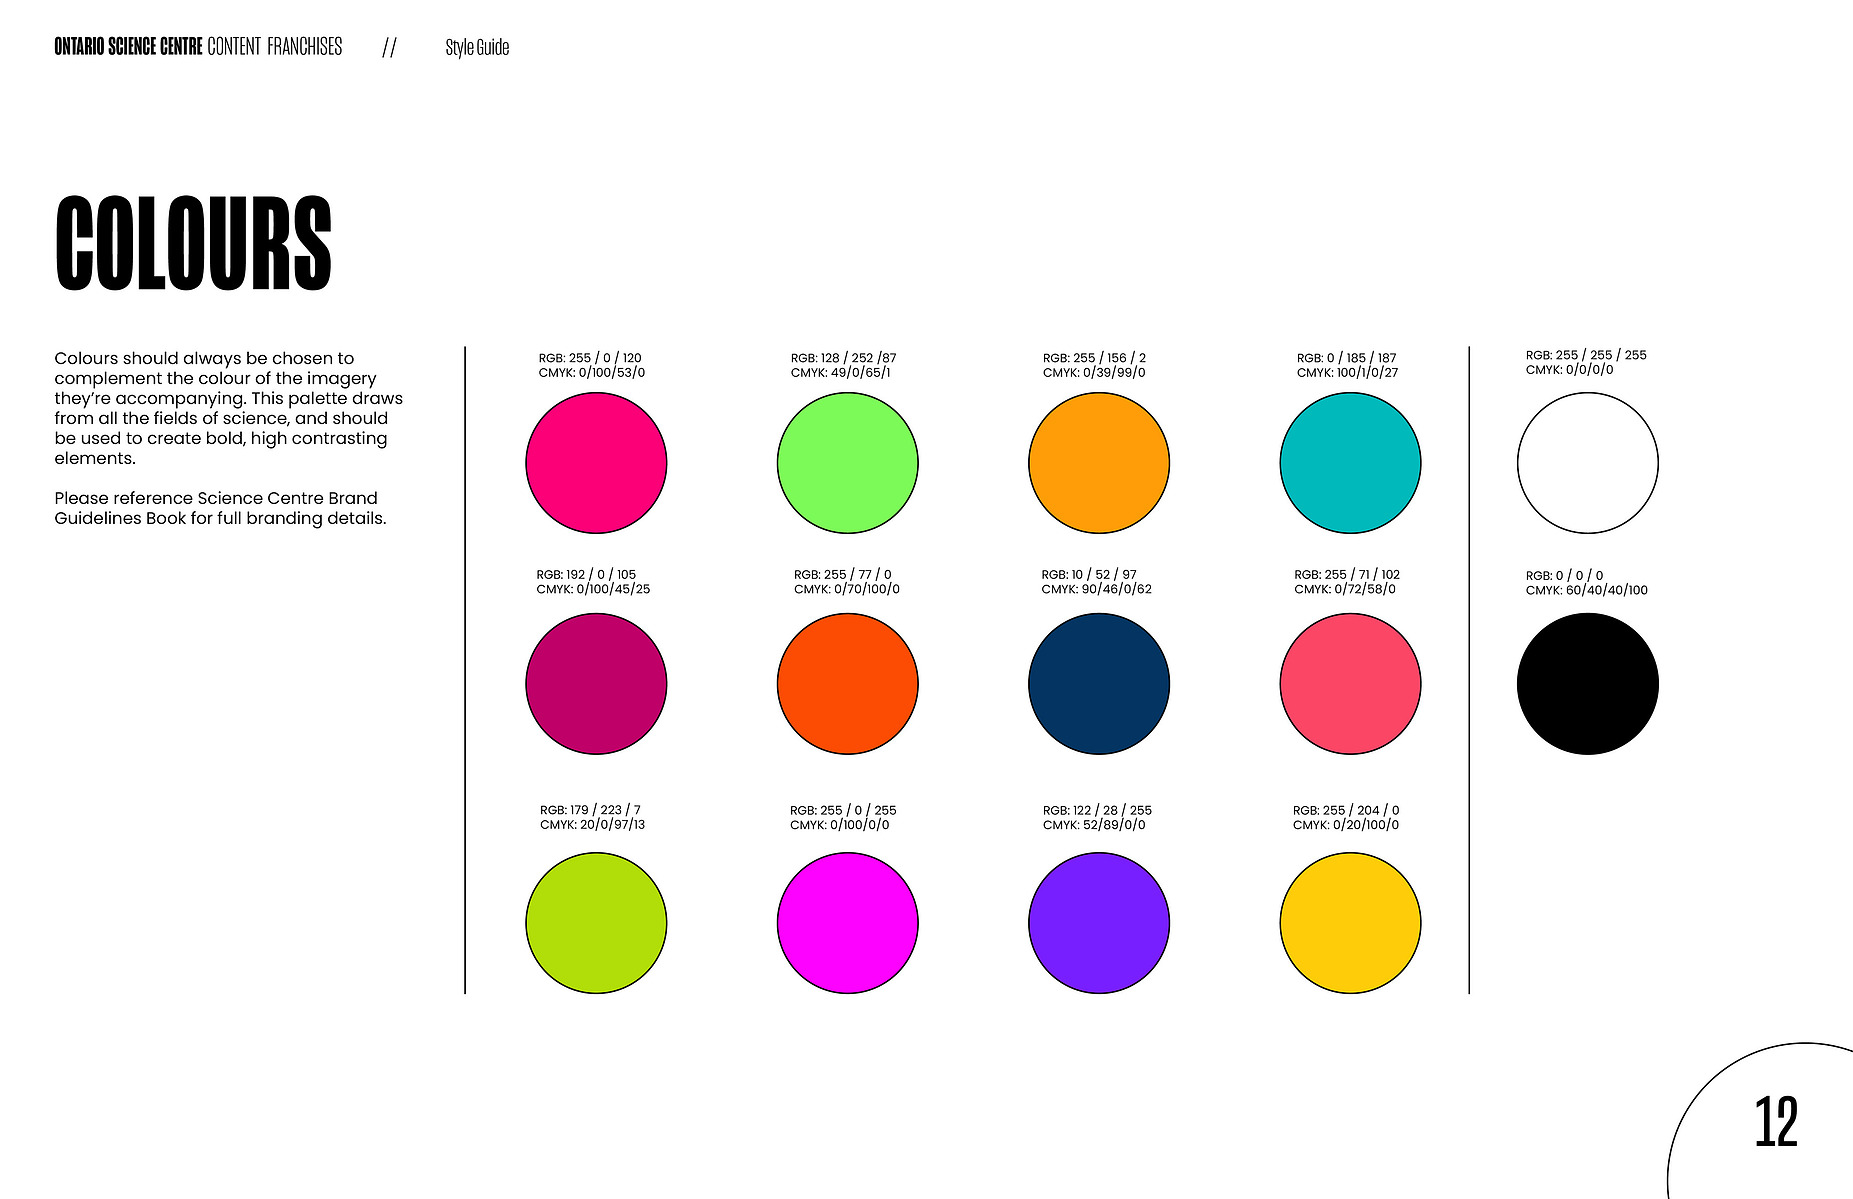1853x1199 pixels.
Task: Click the 'Please reference Science Centre Brand' paragraph
Action: coord(221,508)
